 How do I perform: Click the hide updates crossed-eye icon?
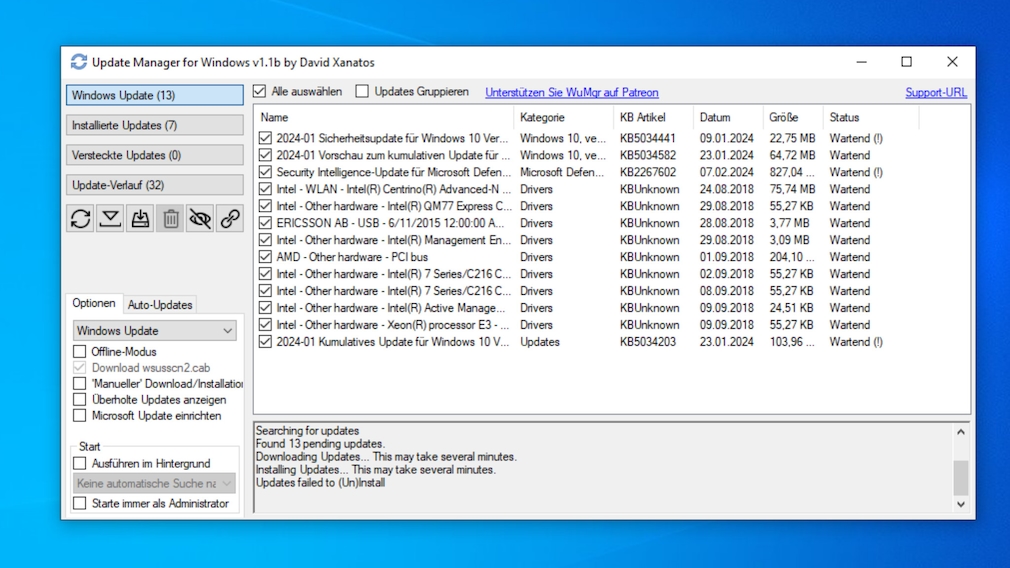[x=200, y=219]
